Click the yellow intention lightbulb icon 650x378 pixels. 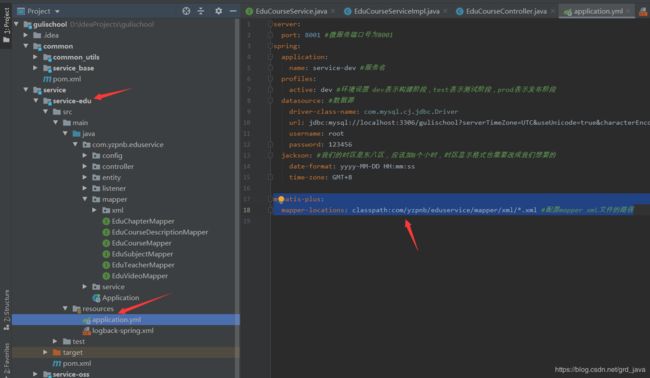pyautogui.click(x=281, y=199)
